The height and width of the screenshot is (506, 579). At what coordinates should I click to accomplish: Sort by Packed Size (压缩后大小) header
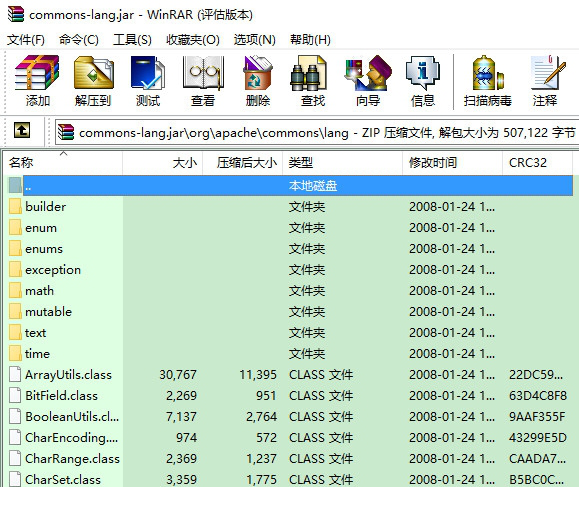click(x=243, y=163)
